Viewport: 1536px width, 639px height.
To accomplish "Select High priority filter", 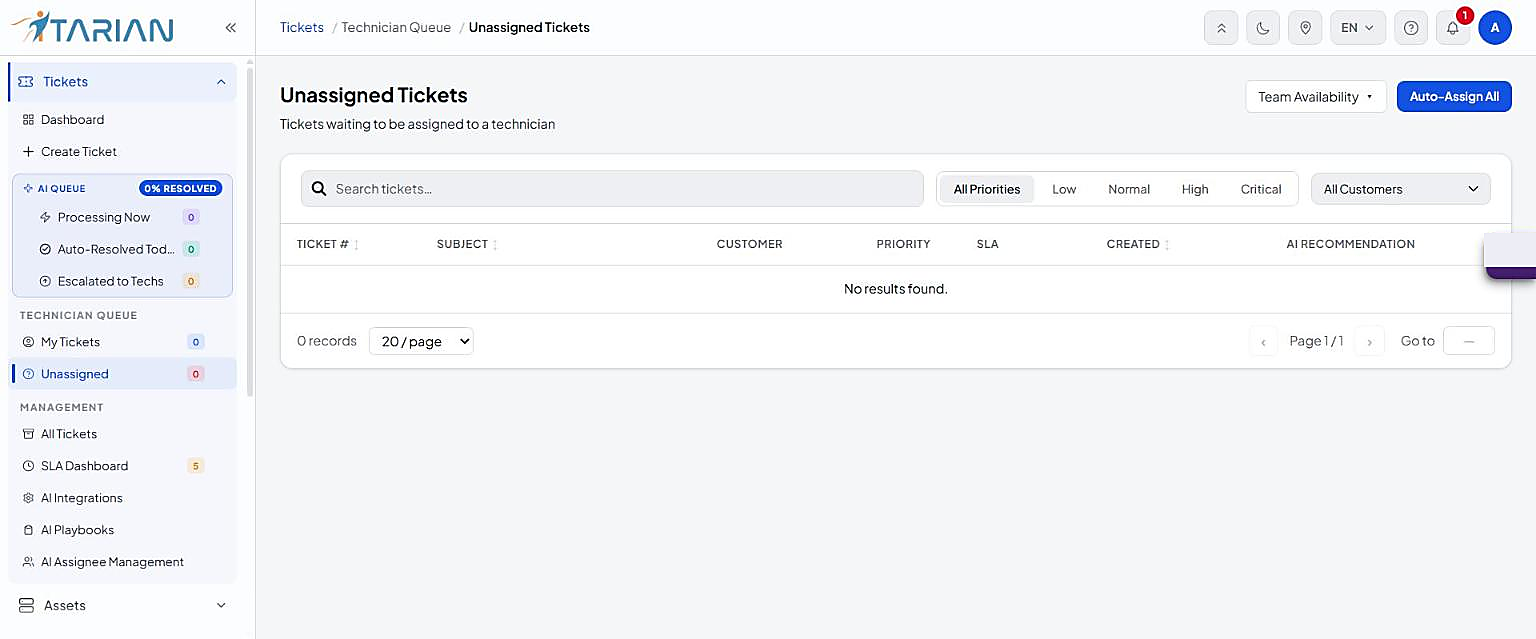I will pyautogui.click(x=1195, y=189).
